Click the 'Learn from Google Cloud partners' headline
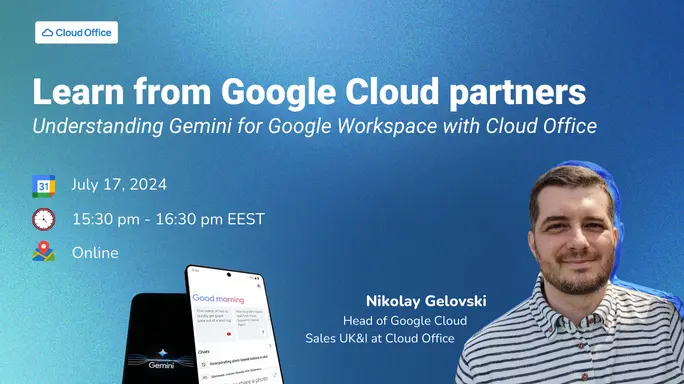 point(309,91)
